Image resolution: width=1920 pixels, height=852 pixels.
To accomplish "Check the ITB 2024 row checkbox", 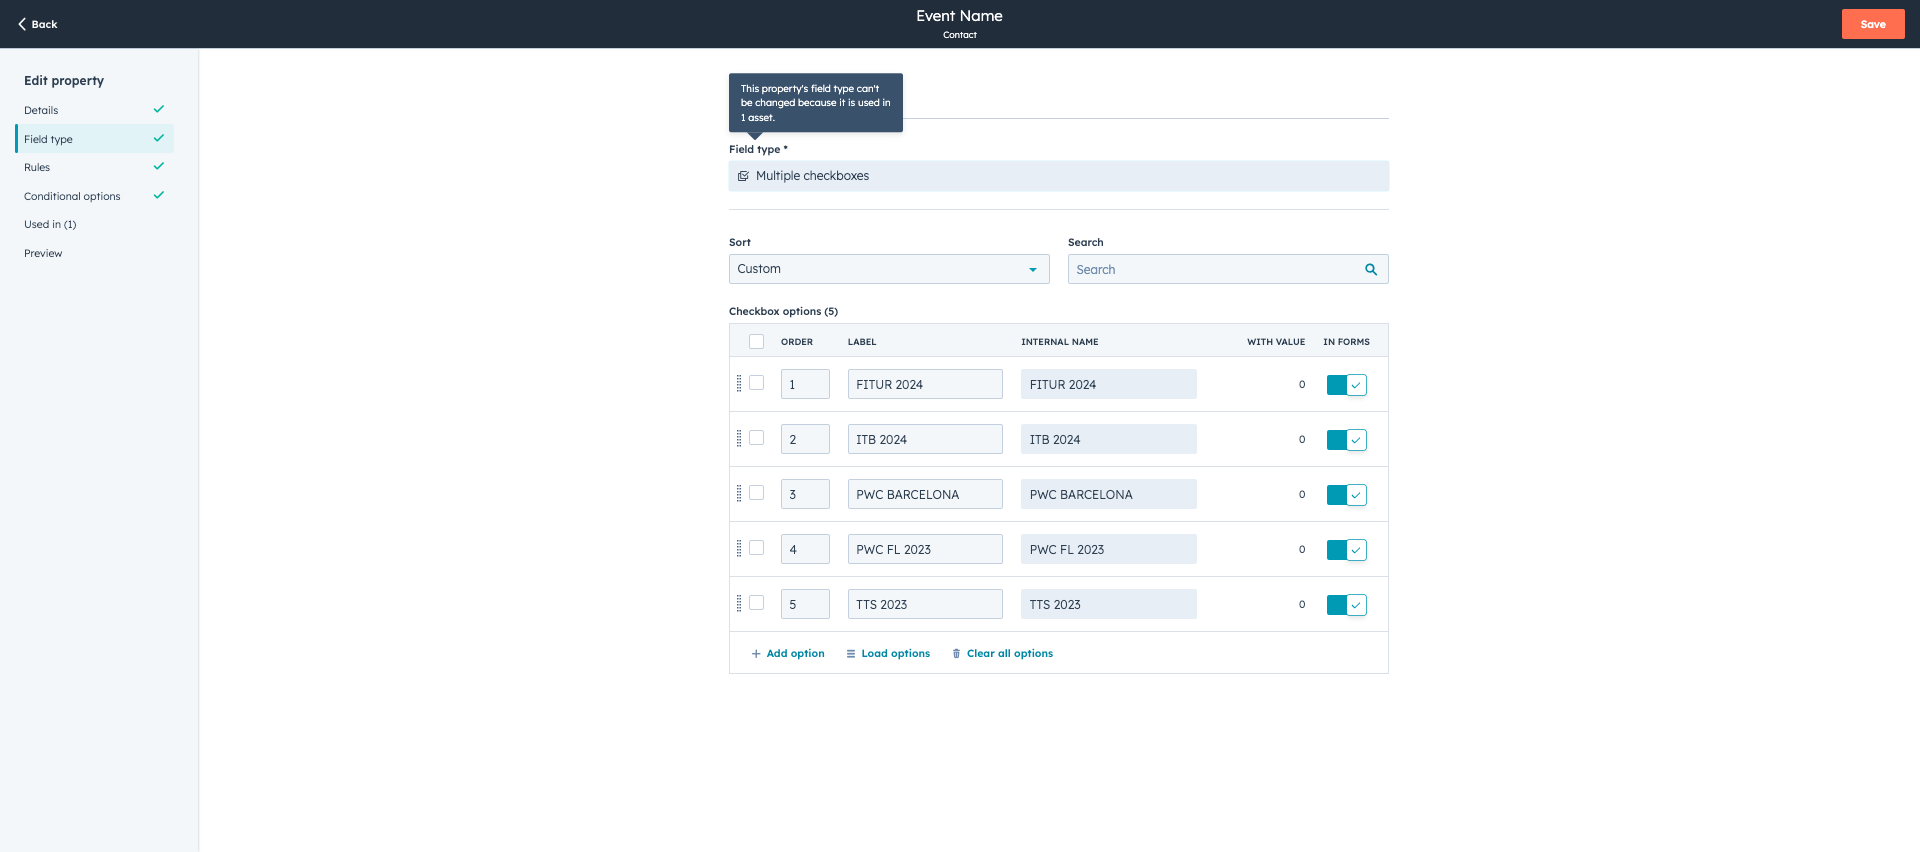I will tap(757, 438).
